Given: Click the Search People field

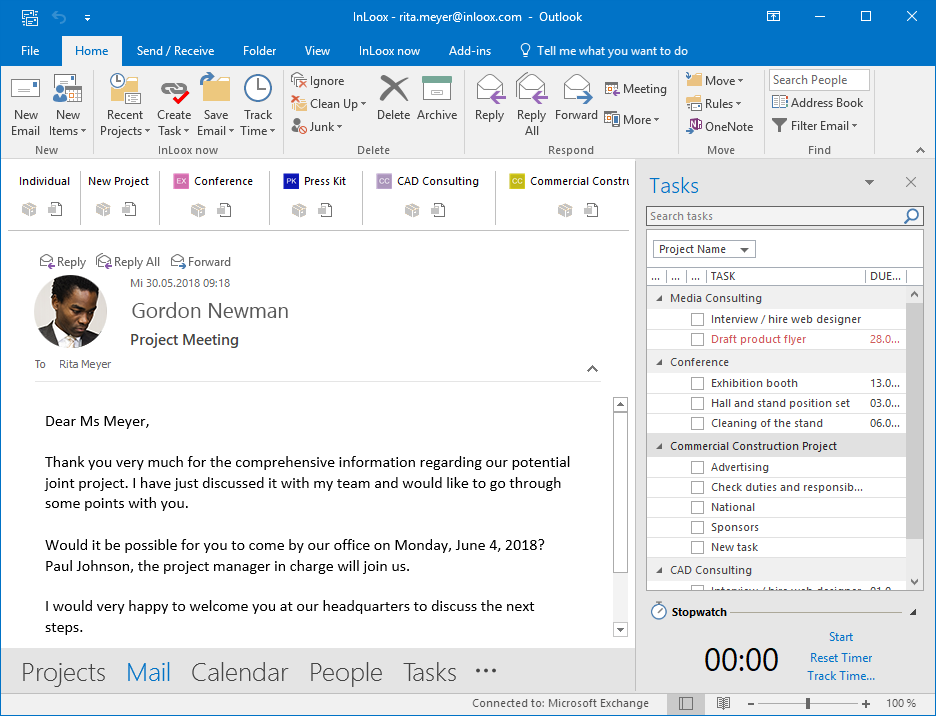Looking at the screenshot, I should click(x=819, y=80).
